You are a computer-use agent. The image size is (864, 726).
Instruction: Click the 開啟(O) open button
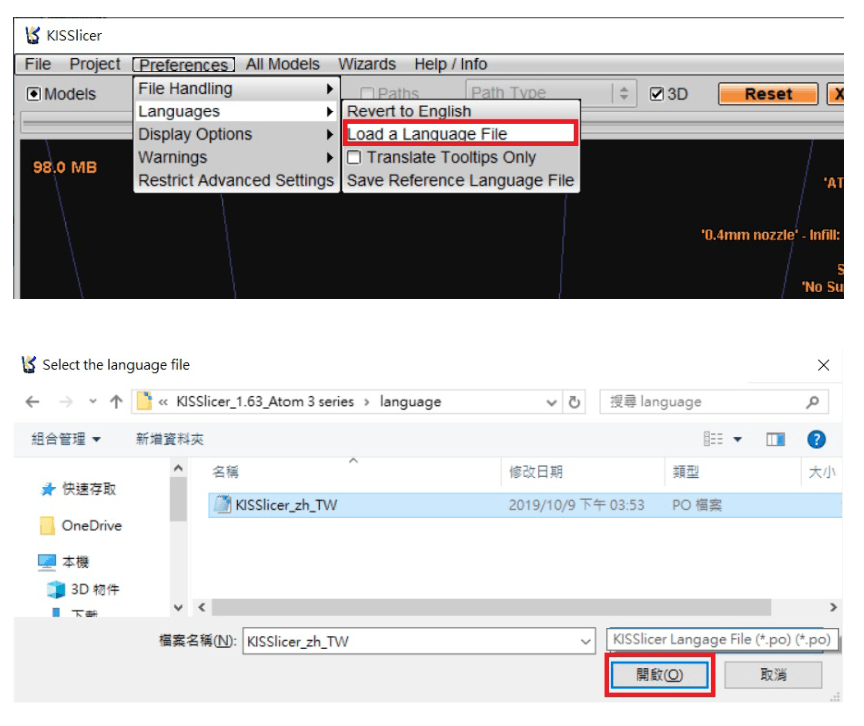[660, 675]
